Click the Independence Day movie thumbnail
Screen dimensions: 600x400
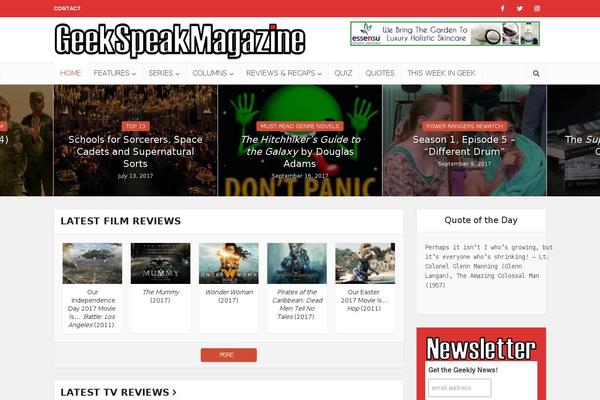pyautogui.click(x=92, y=263)
